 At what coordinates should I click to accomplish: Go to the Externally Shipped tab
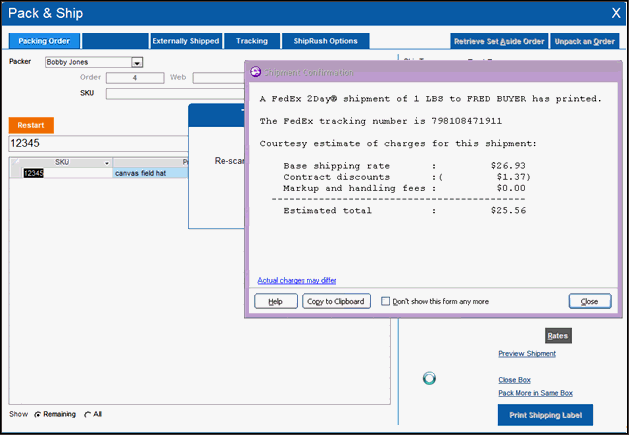[185, 41]
